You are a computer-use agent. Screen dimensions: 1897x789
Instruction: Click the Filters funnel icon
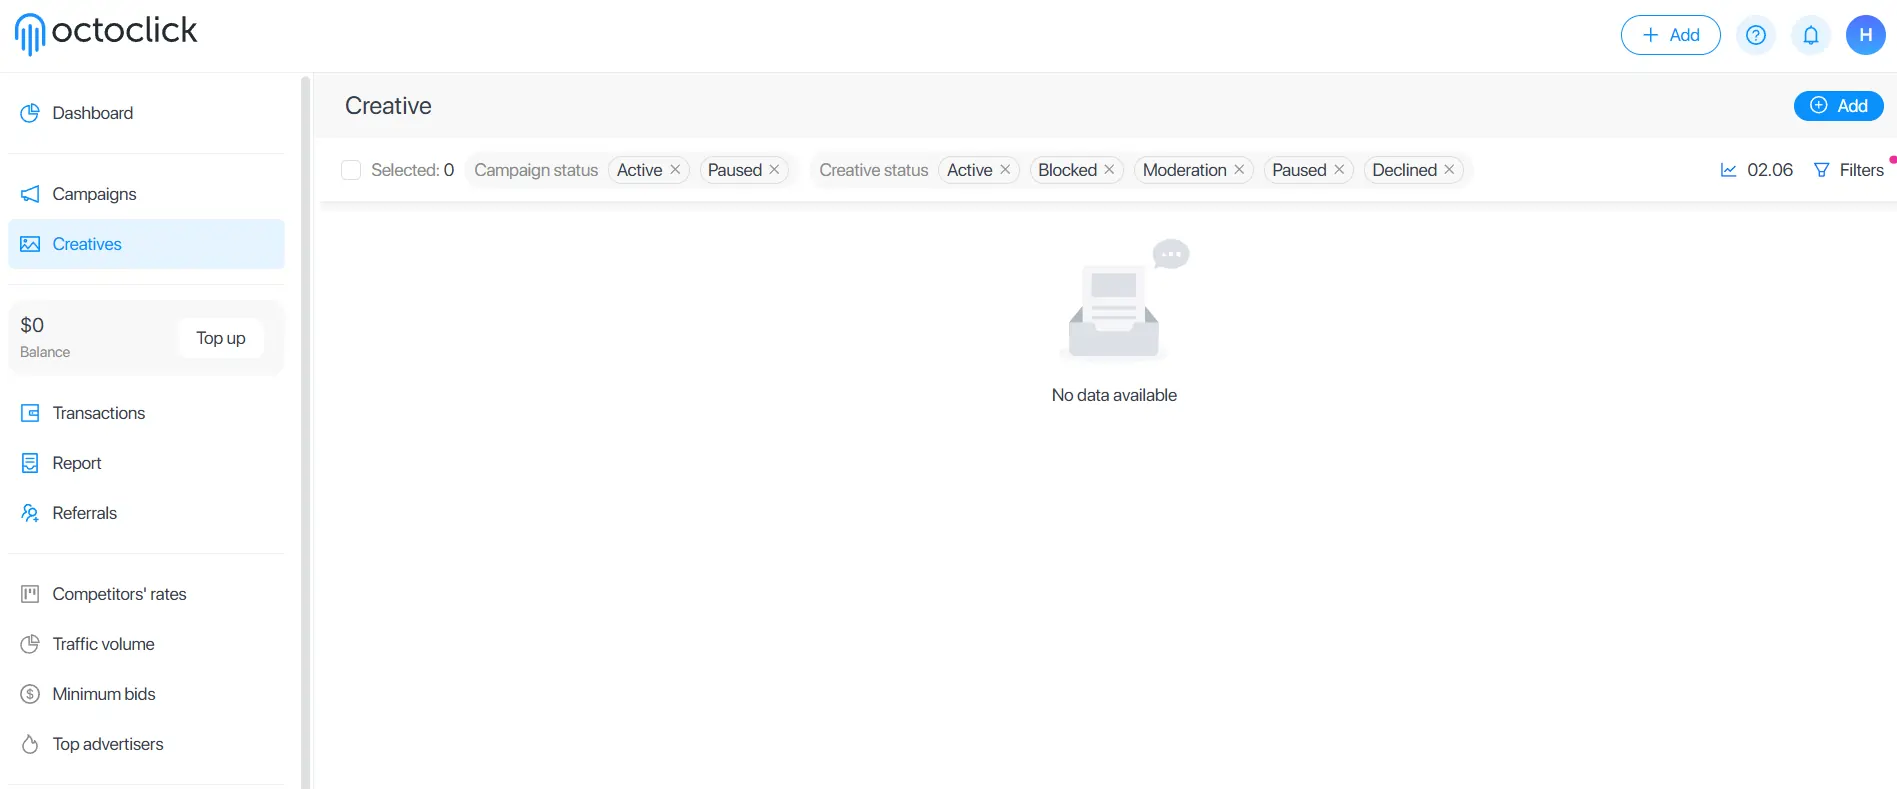coord(1822,170)
